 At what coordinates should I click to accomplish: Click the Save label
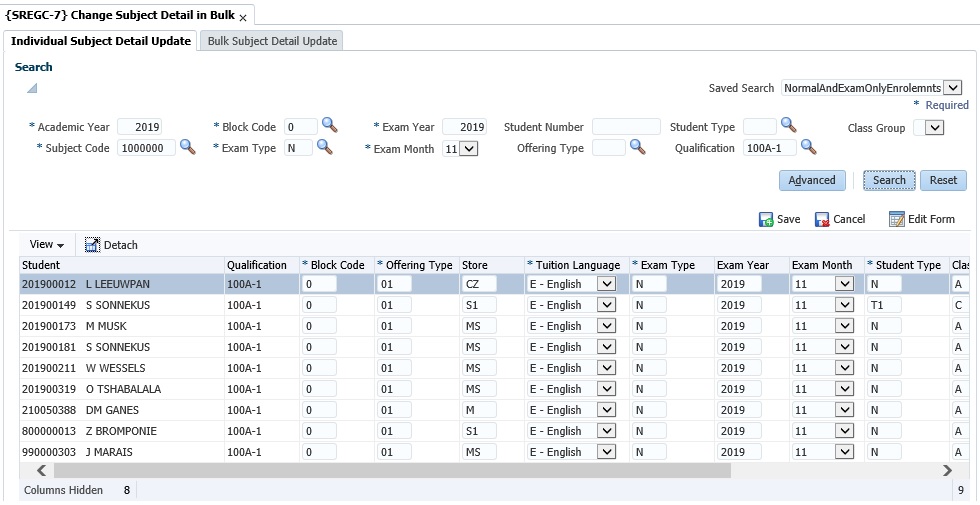(788, 219)
